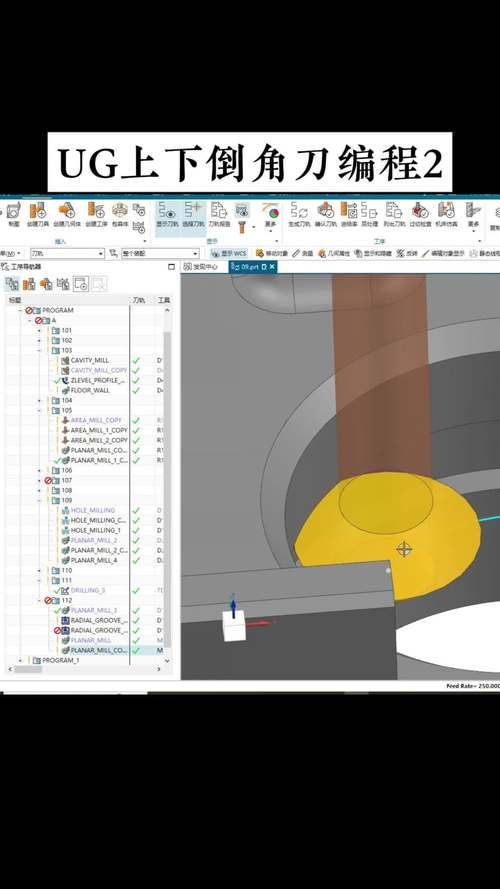The image size is (500, 889).
Task: Expand folder 101 in program tree
Action: tap(39, 330)
